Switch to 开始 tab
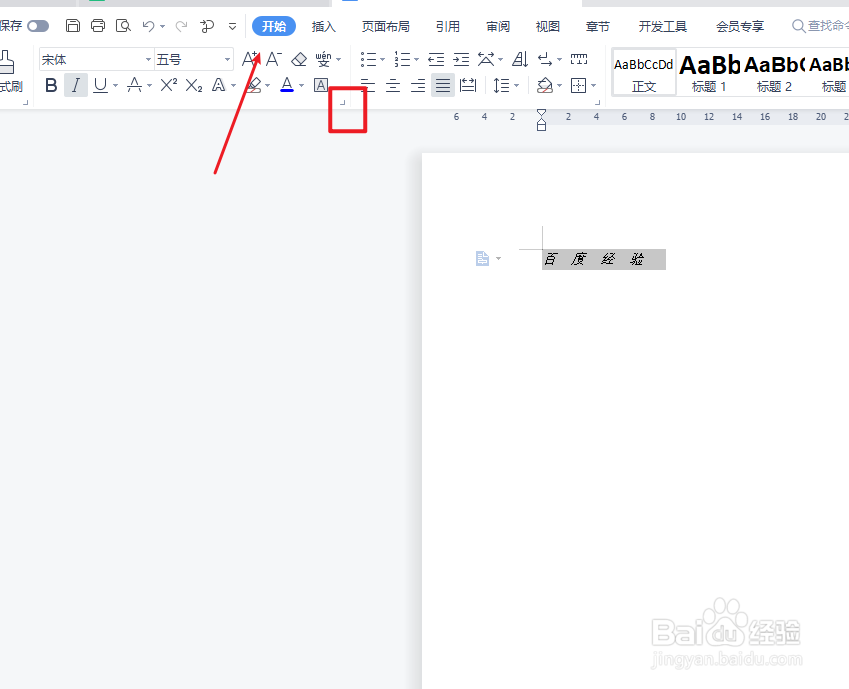 [x=274, y=26]
